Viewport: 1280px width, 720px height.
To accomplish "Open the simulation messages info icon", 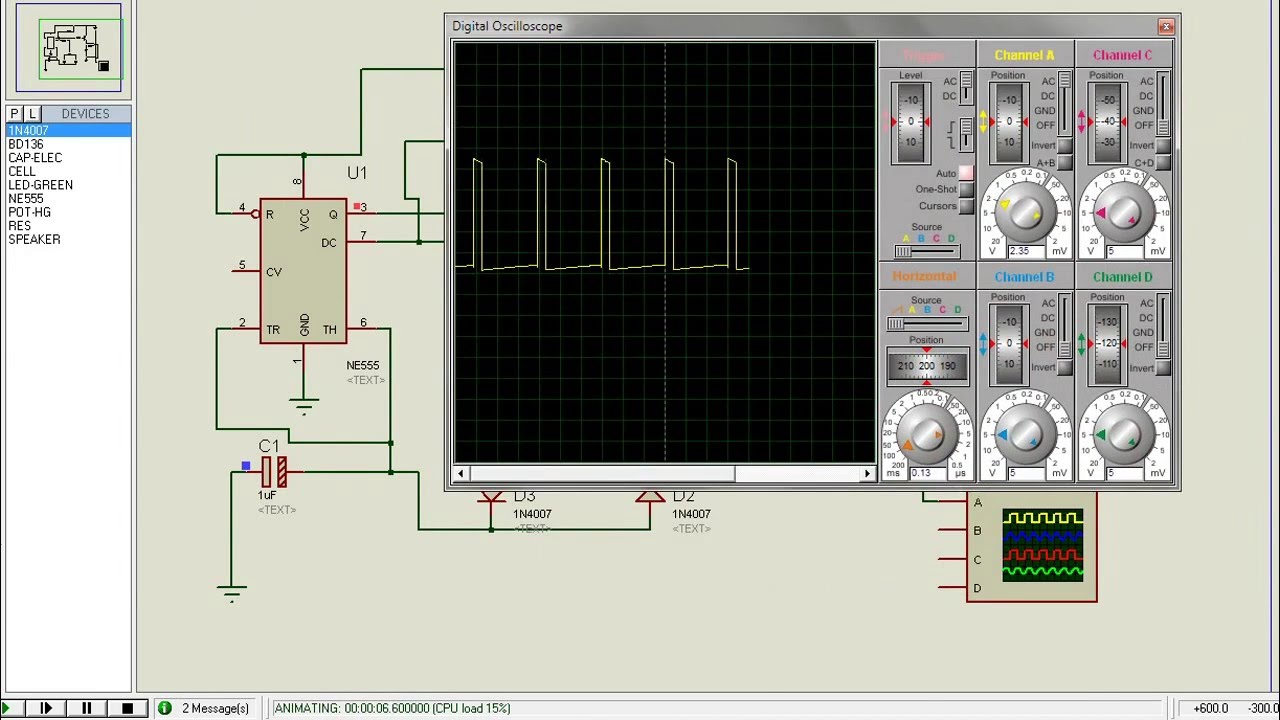I will (x=165, y=708).
